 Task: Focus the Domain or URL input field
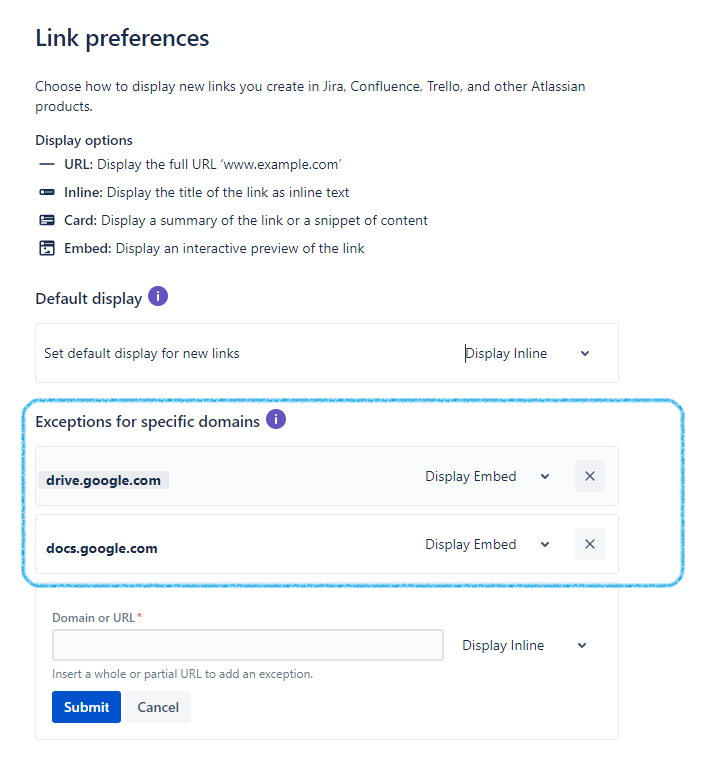[247, 645]
